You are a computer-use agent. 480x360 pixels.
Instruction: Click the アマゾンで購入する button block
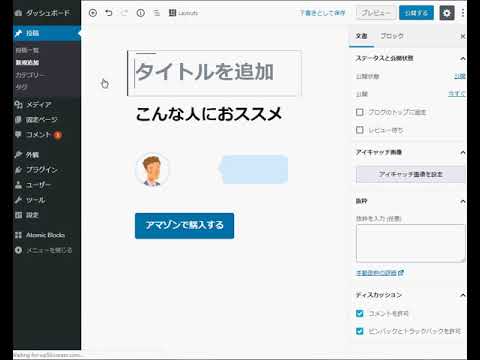tap(184, 226)
